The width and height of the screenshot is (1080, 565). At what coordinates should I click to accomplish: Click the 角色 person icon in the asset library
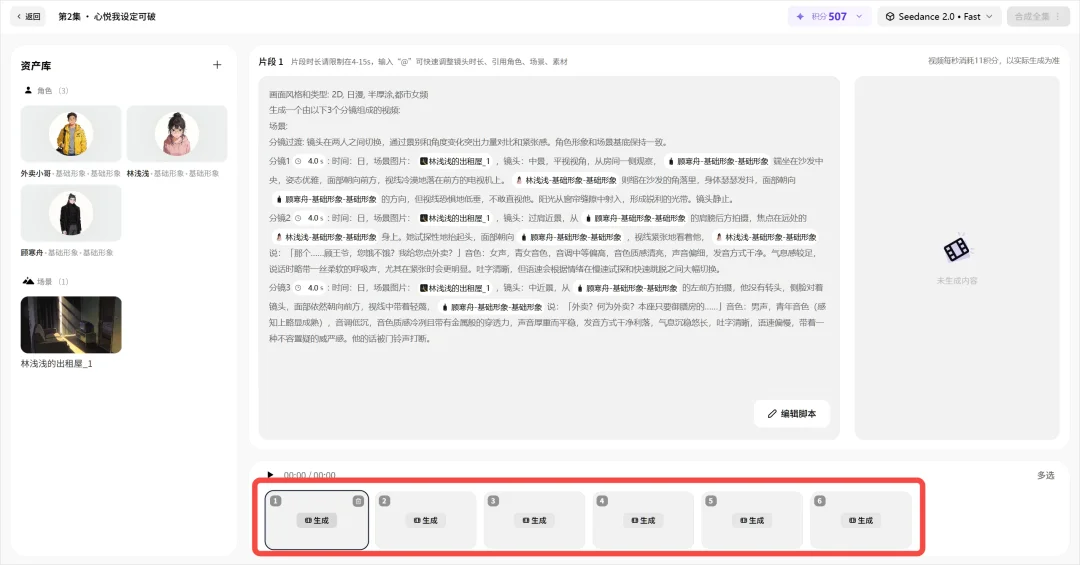28,90
